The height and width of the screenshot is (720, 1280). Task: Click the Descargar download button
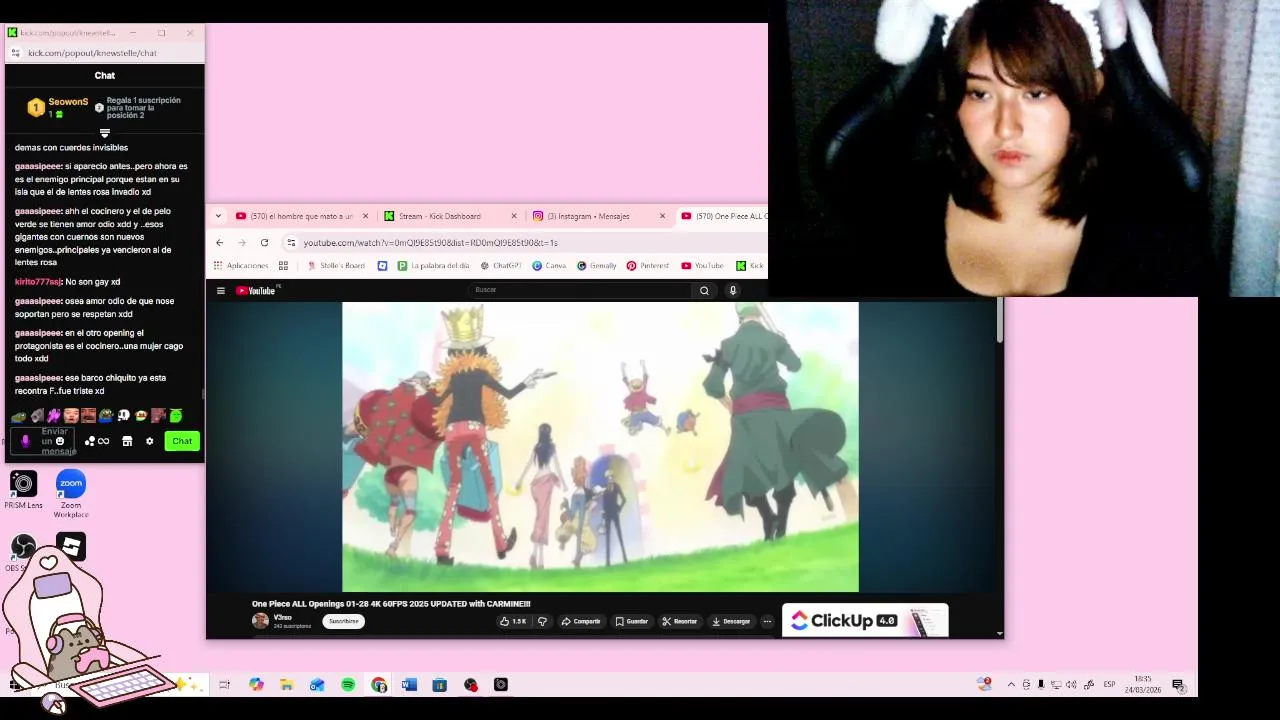(x=731, y=621)
